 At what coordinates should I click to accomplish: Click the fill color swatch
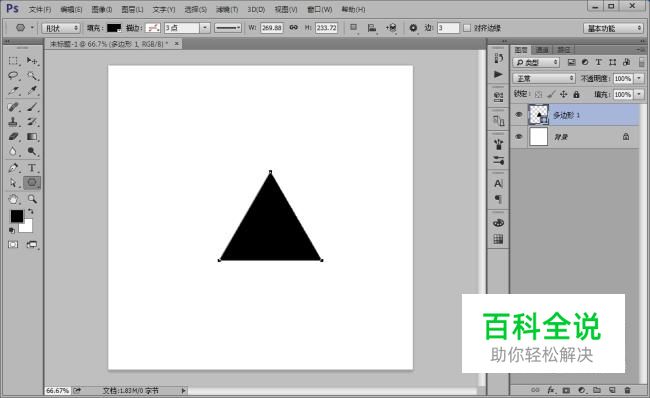tap(114, 28)
